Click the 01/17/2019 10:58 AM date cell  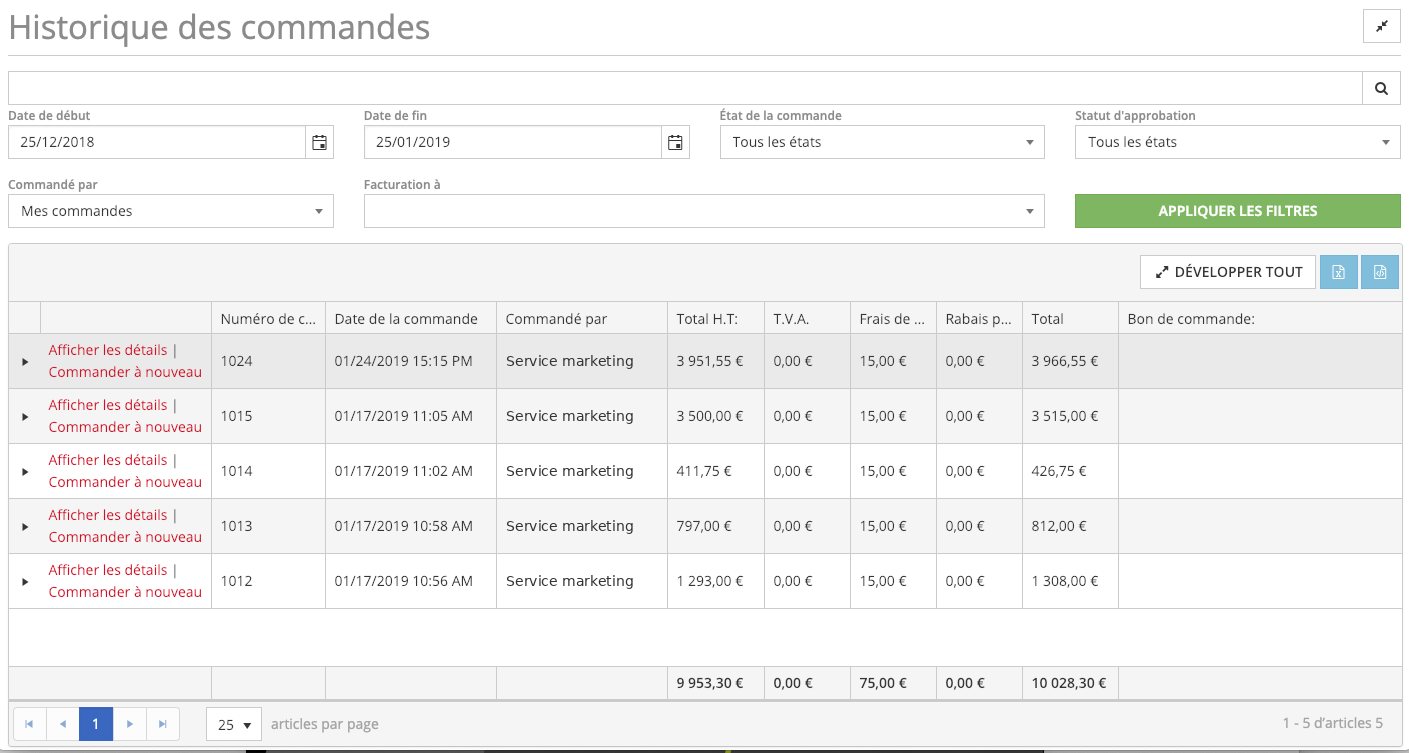pyautogui.click(x=411, y=526)
